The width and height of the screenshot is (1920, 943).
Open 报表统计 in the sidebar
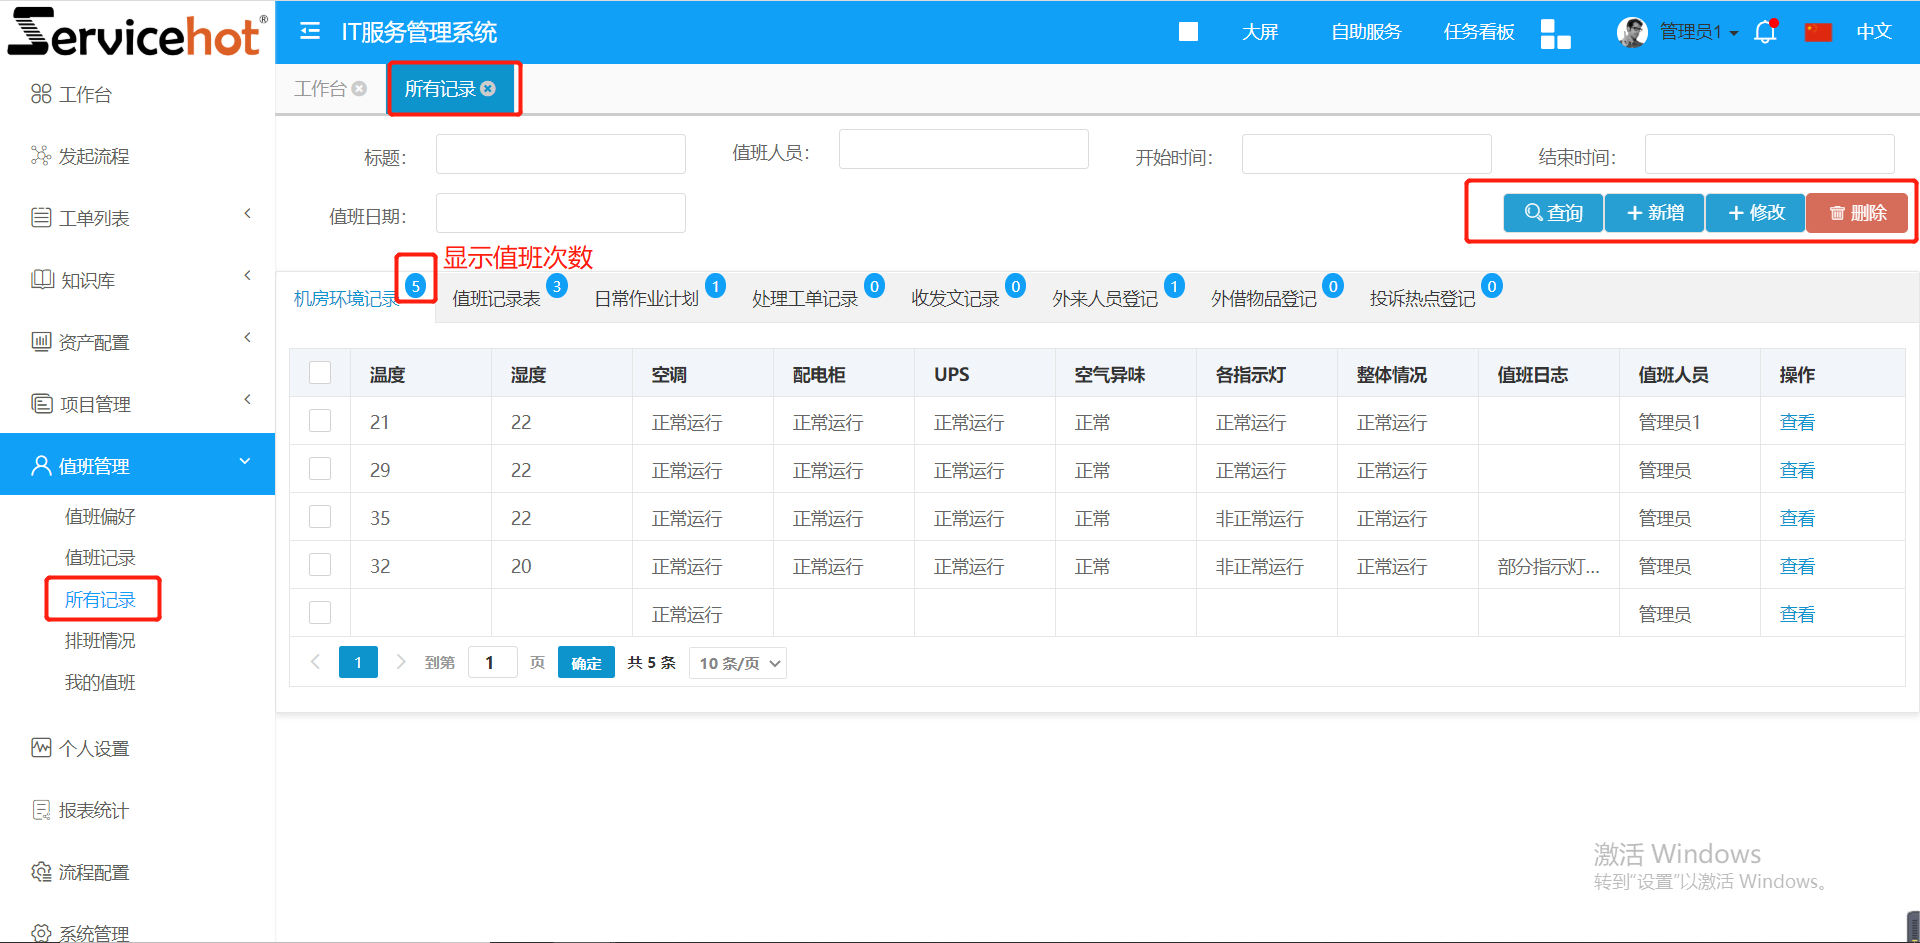(93, 810)
